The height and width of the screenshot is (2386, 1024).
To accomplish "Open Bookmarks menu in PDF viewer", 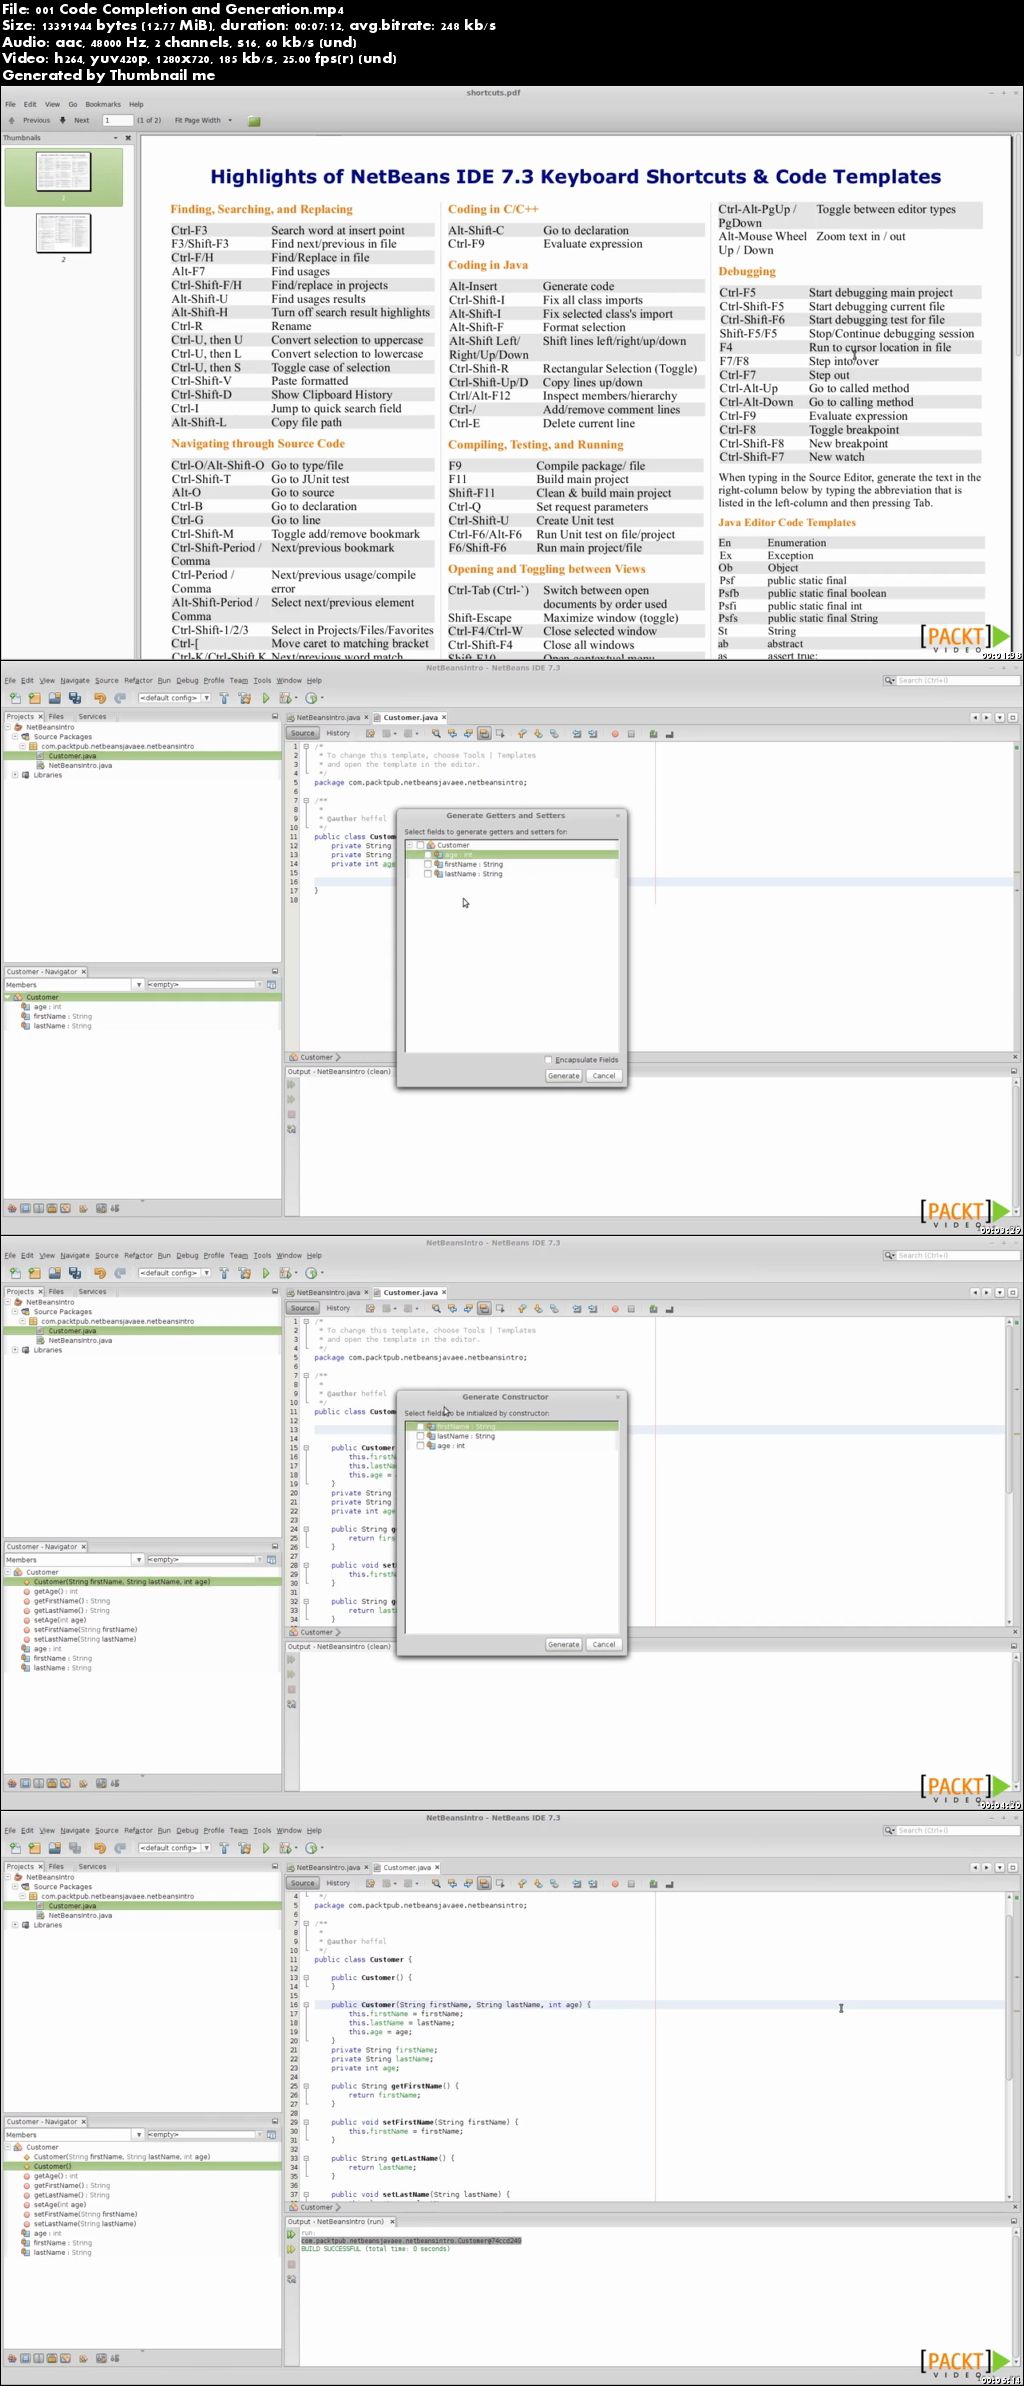I will 103,104.
